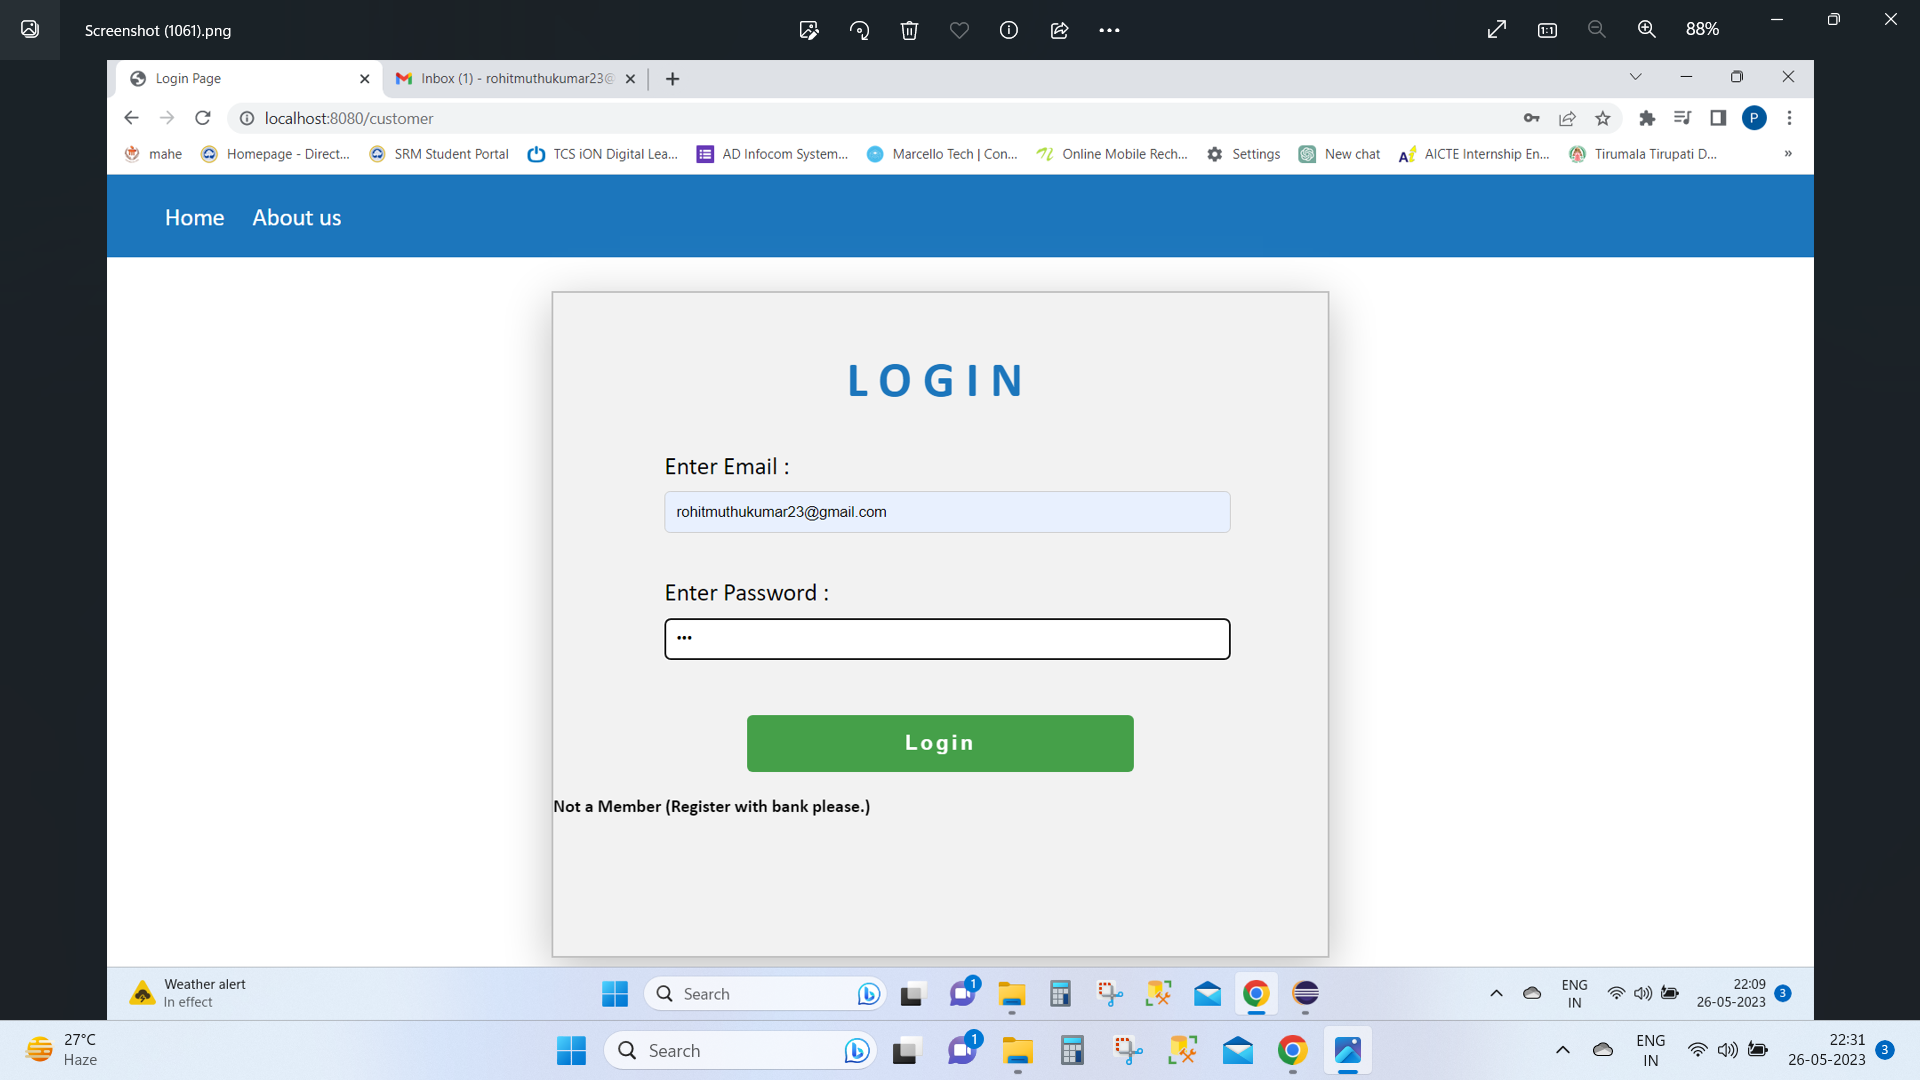Image resolution: width=1920 pixels, height=1080 pixels.
Task: Launch Snipping Tool from the taskbar
Action: (1128, 1050)
